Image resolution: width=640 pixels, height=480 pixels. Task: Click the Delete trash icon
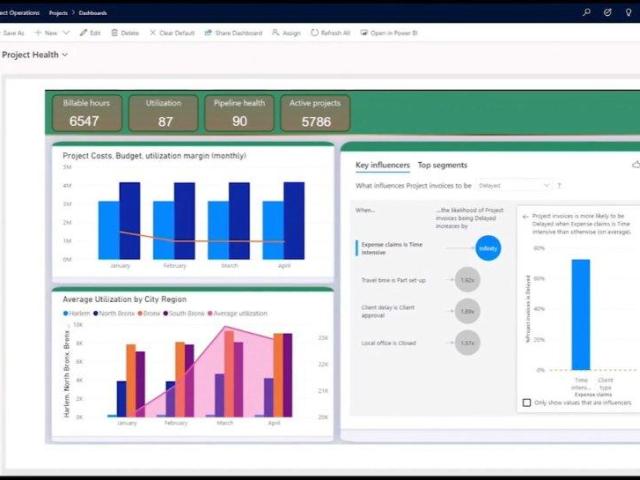coord(115,33)
